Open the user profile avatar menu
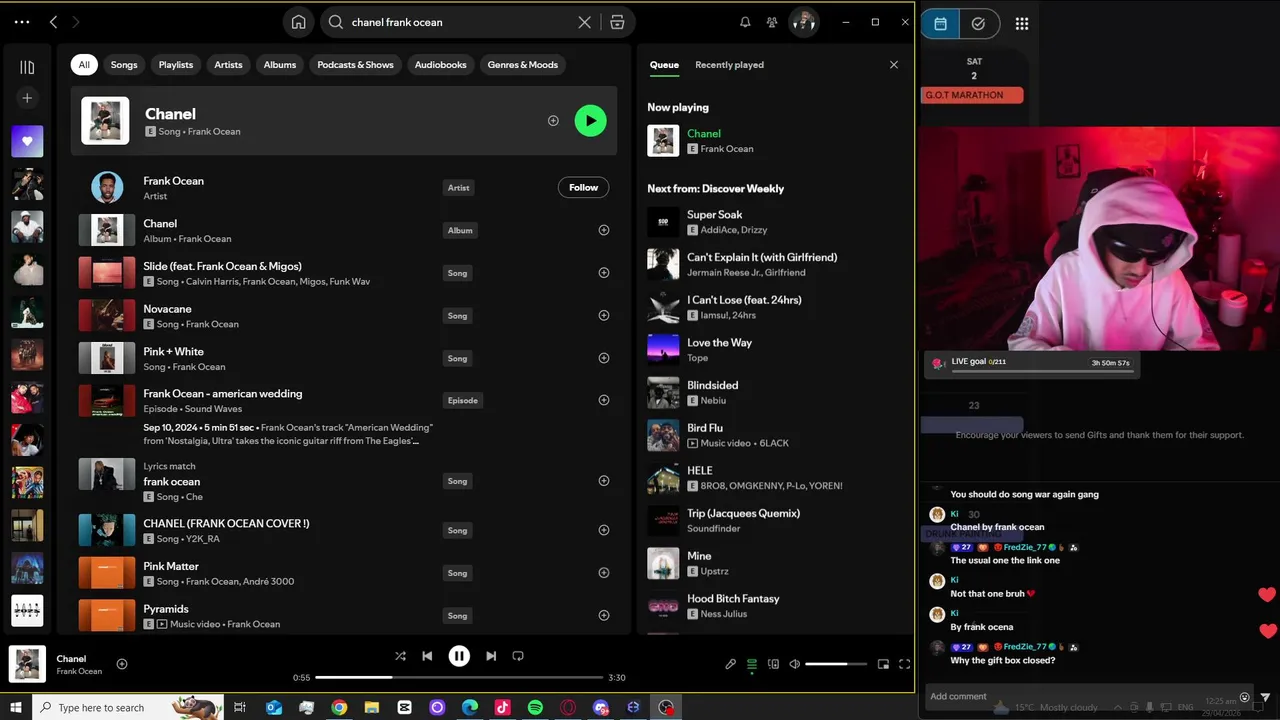This screenshot has width=1280, height=720. (x=804, y=22)
